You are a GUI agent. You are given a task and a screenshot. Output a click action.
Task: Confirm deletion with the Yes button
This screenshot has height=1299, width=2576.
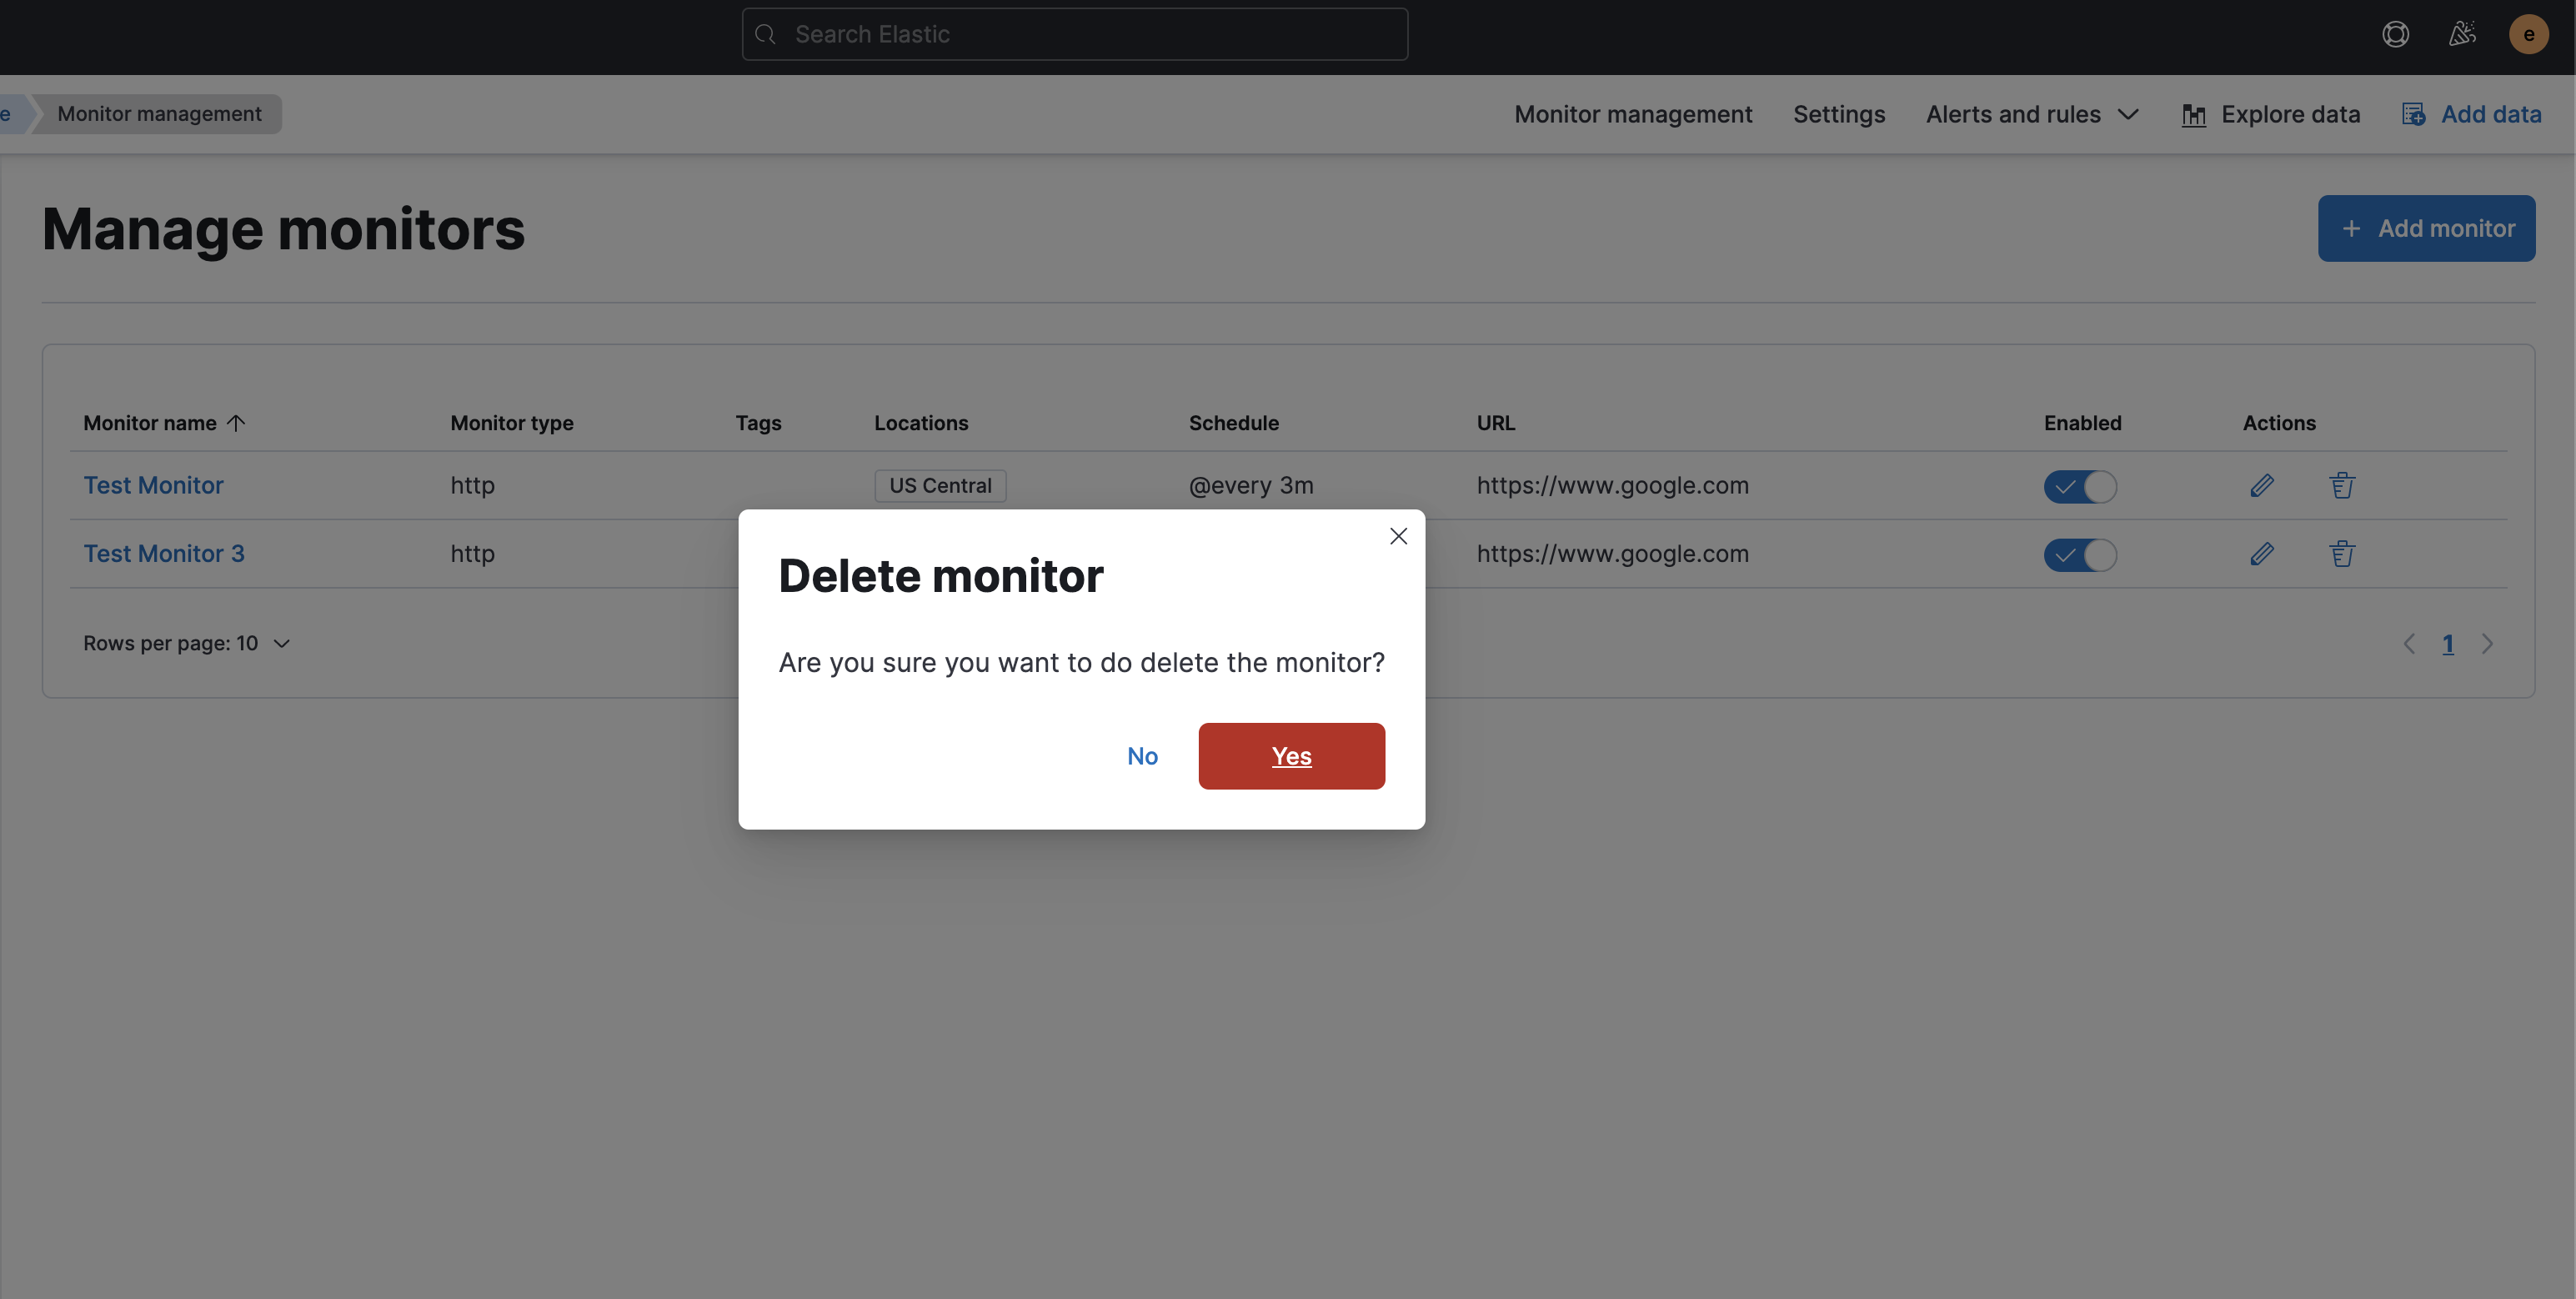pyautogui.click(x=1291, y=756)
